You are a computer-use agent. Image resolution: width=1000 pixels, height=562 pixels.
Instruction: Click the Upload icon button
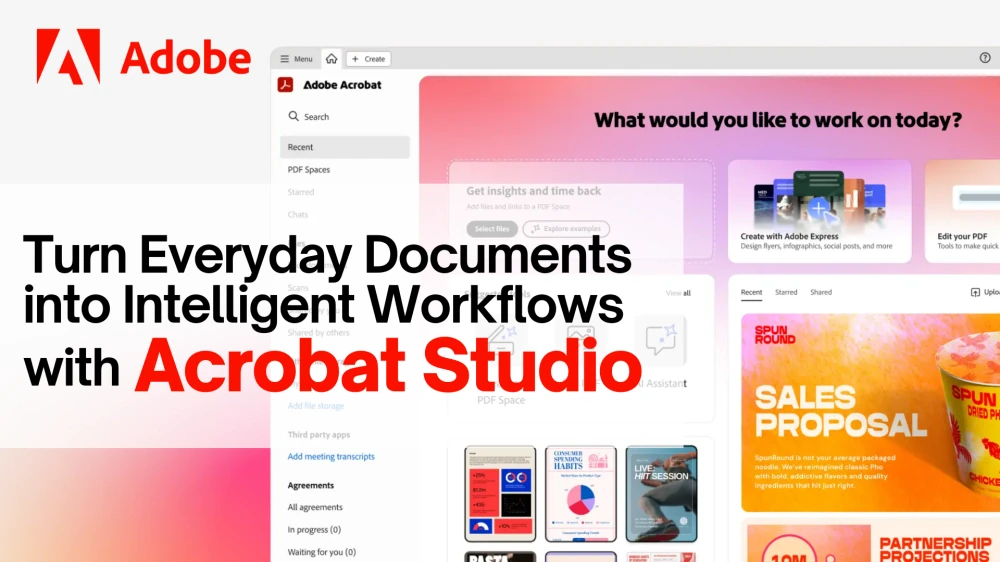975,292
